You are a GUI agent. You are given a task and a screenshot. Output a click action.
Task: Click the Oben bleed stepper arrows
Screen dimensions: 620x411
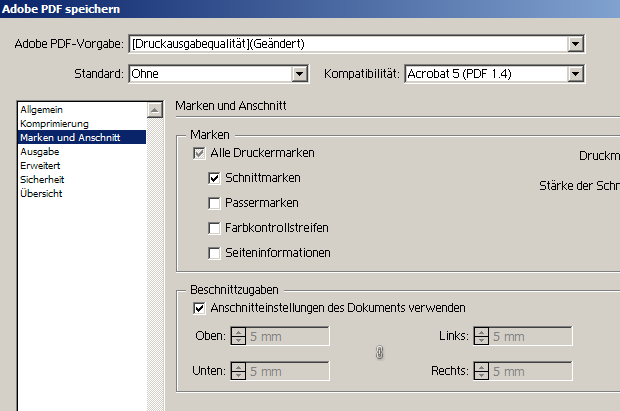(x=238, y=336)
